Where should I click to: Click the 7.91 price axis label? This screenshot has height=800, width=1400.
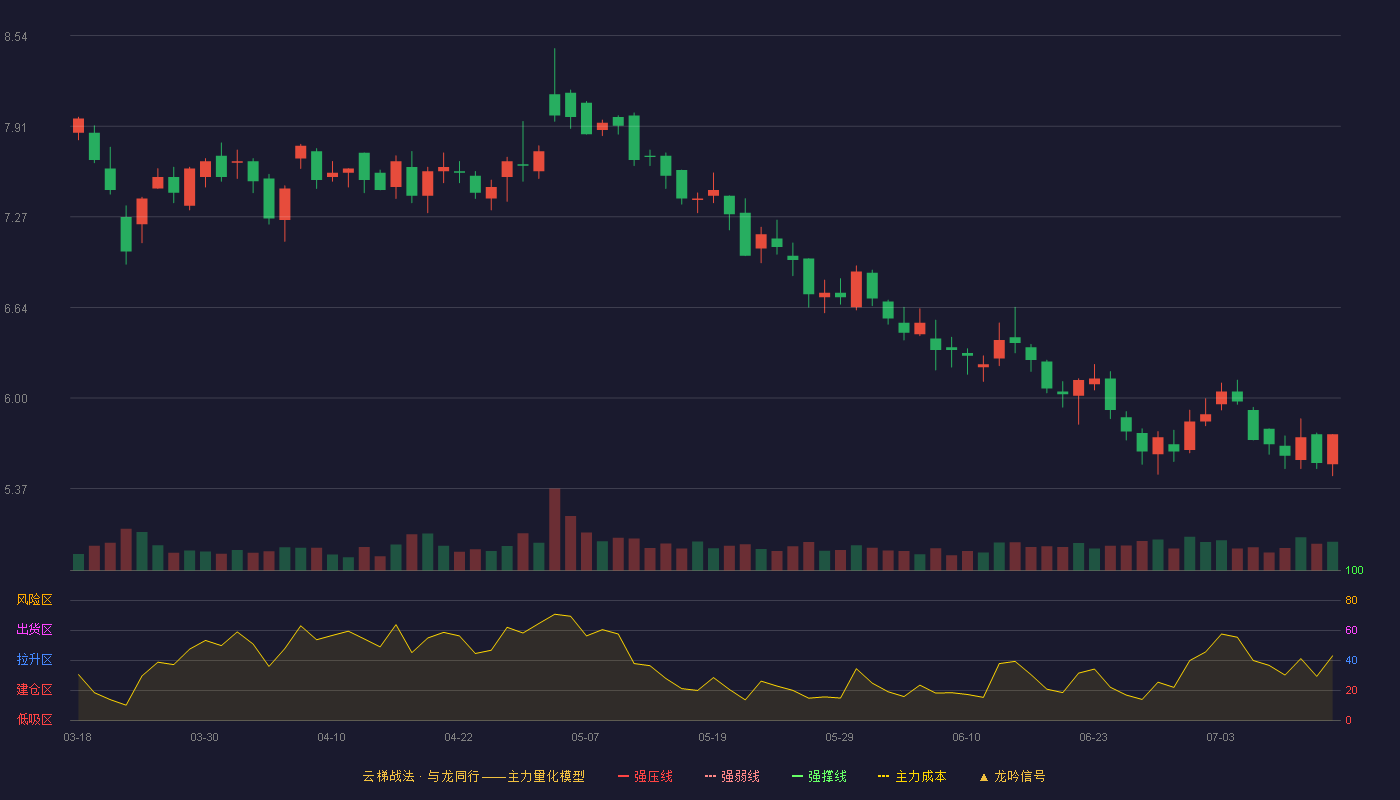click(x=15, y=128)
